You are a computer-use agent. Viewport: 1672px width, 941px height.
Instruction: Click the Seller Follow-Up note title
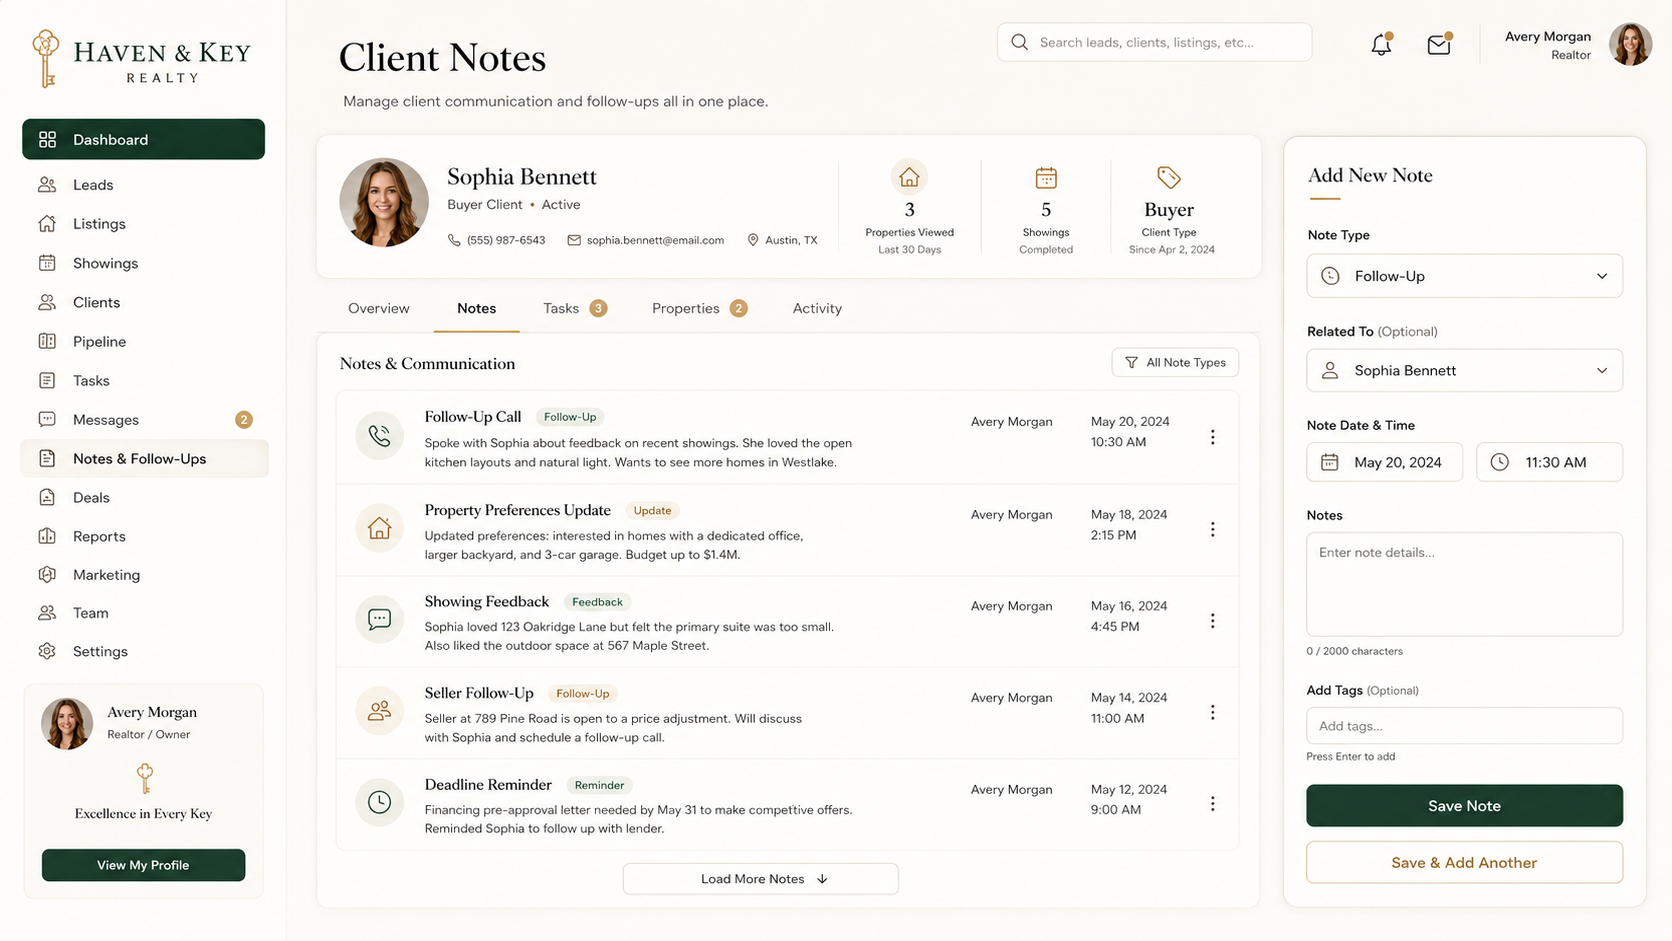(479, 693)
